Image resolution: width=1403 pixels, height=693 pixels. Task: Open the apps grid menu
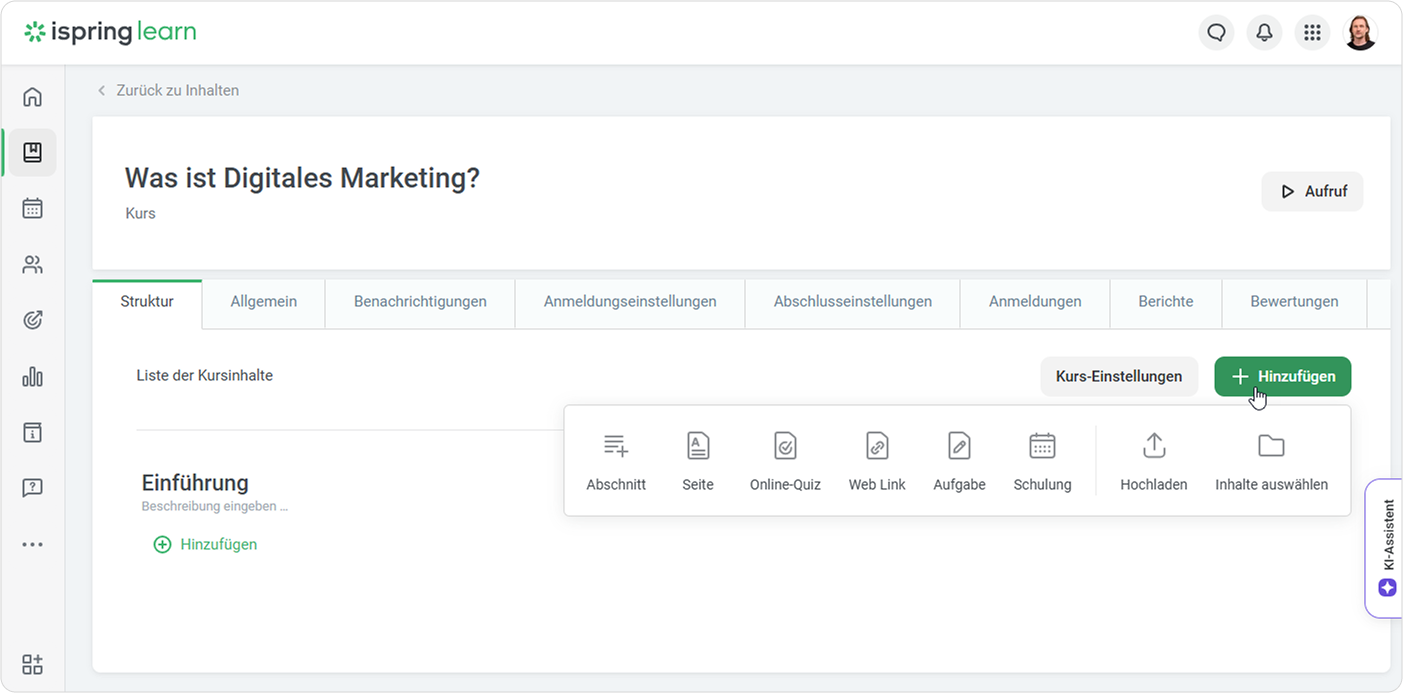tap(1312, 33)
